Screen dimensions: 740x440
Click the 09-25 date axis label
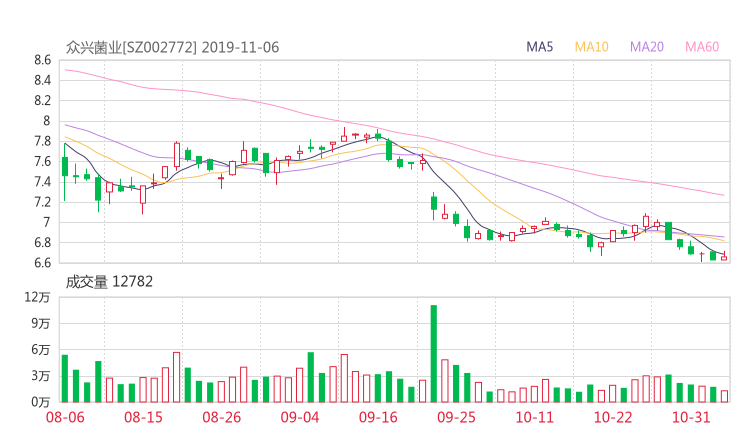click(x=456, y=417)
